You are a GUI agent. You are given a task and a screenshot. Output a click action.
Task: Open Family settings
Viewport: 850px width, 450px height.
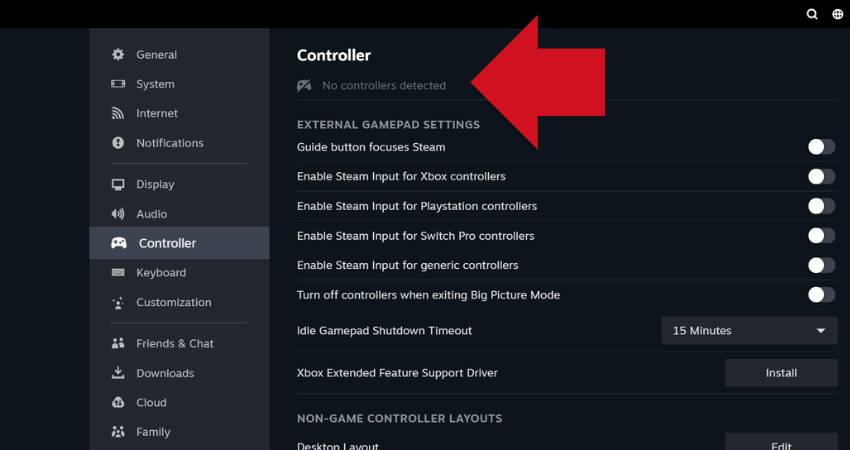(x=179, y=432)
